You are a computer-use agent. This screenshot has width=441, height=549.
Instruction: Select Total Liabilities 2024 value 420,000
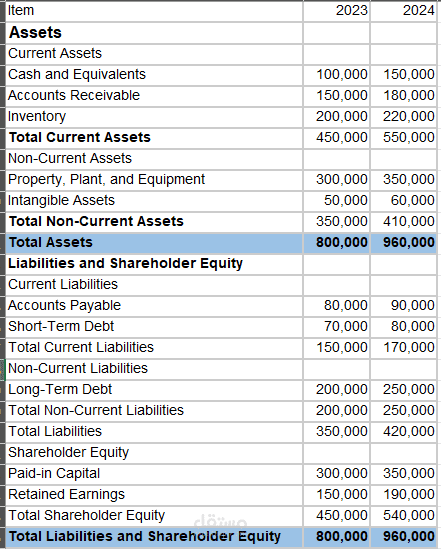coord(404,432)
